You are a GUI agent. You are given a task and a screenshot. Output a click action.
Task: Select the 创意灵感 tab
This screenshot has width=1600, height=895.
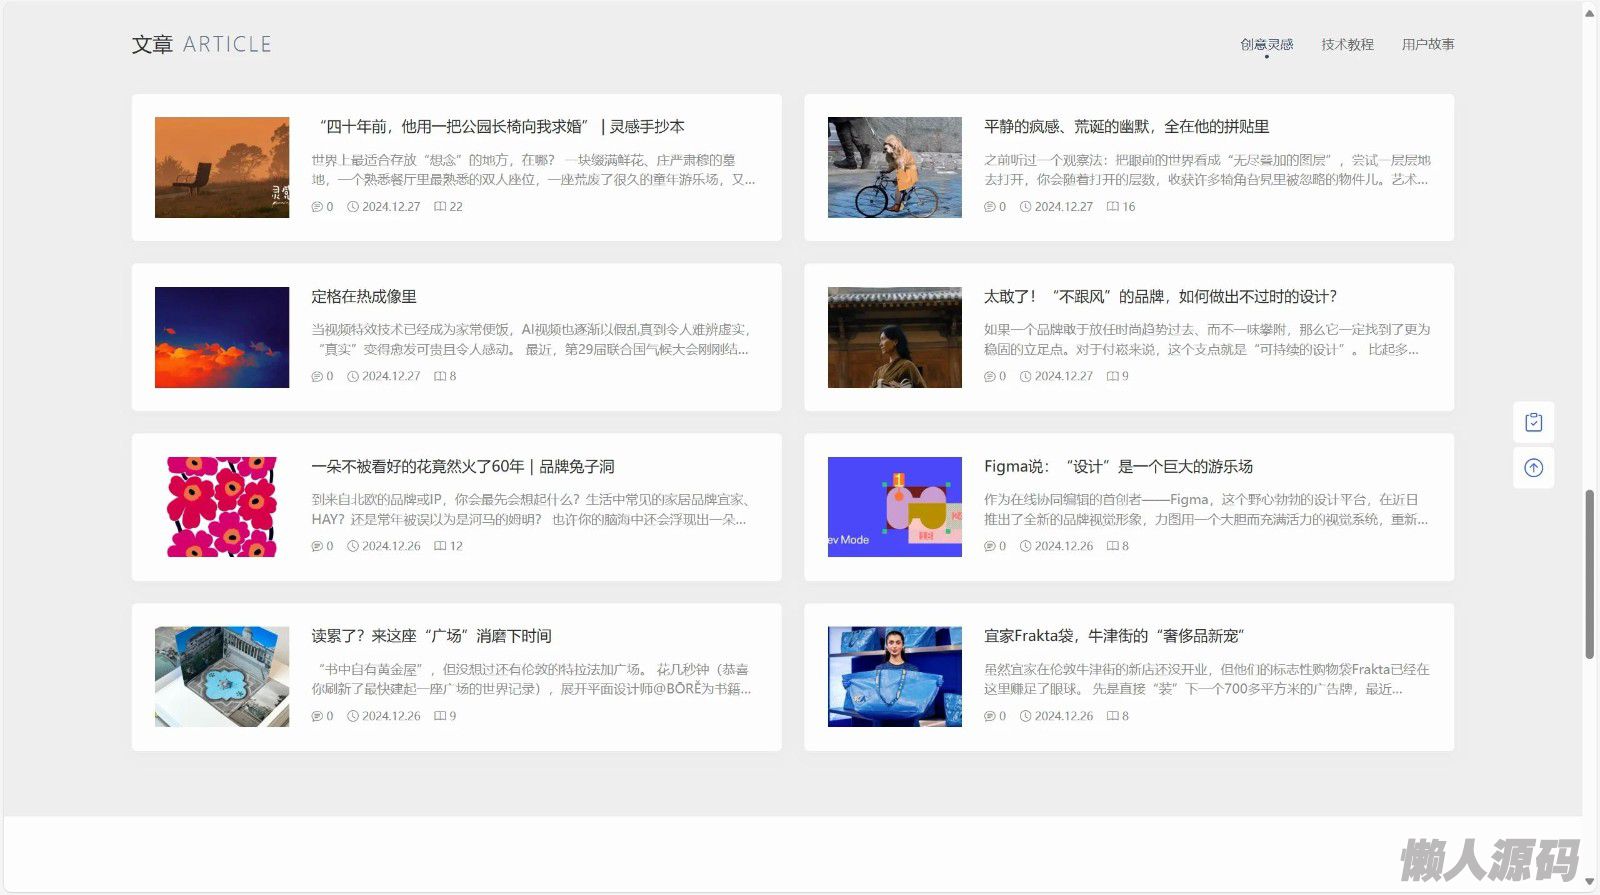(1266, 45)
